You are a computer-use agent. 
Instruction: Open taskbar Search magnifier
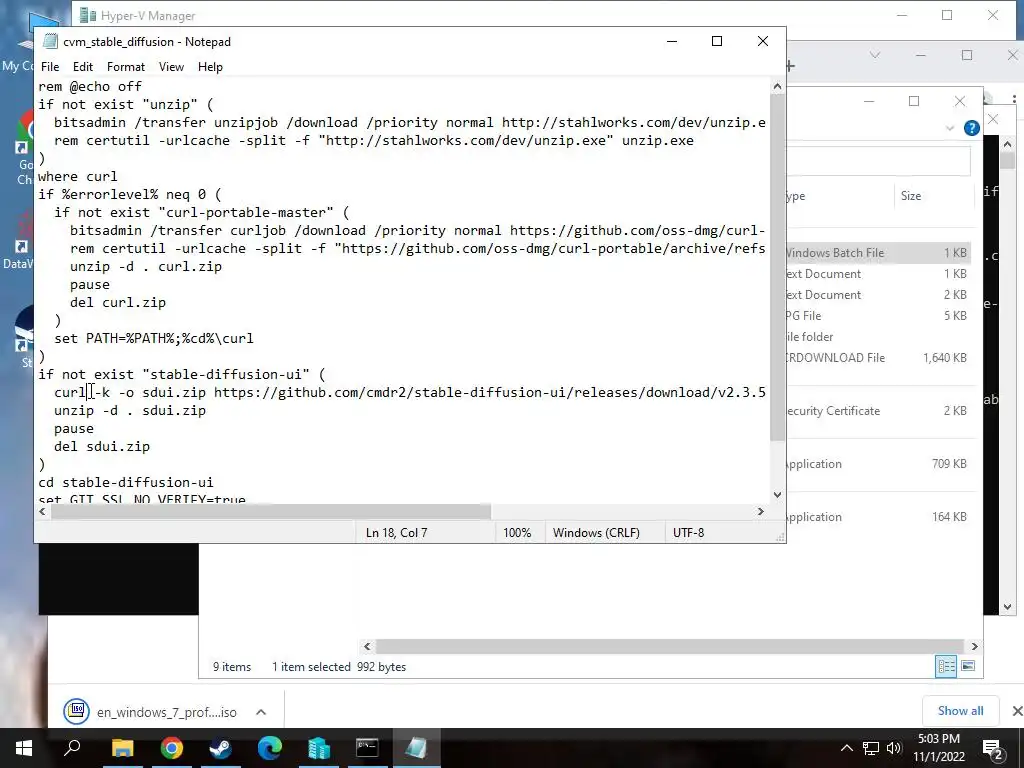[72, 748]
